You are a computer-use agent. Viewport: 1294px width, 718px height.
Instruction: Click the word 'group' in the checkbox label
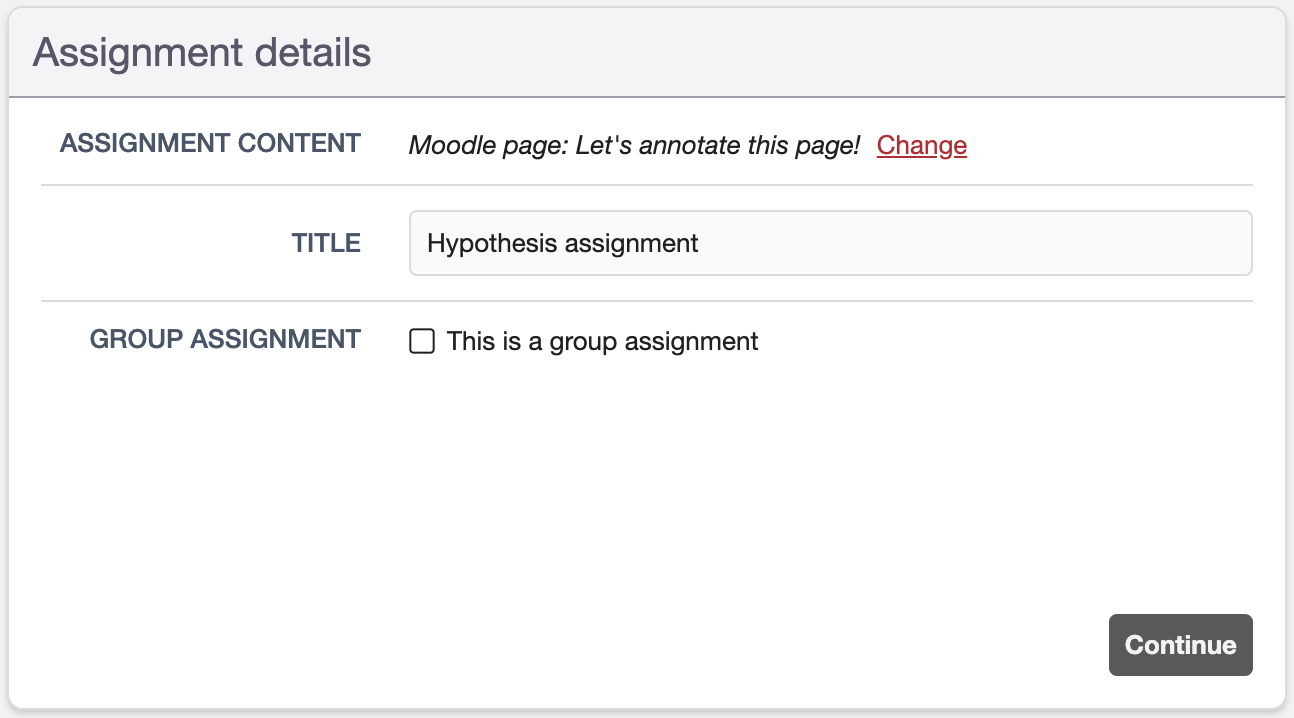coord(584,342)
